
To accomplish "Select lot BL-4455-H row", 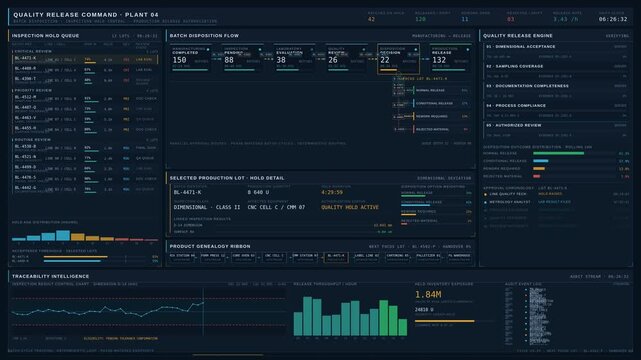I will point(85,130).
